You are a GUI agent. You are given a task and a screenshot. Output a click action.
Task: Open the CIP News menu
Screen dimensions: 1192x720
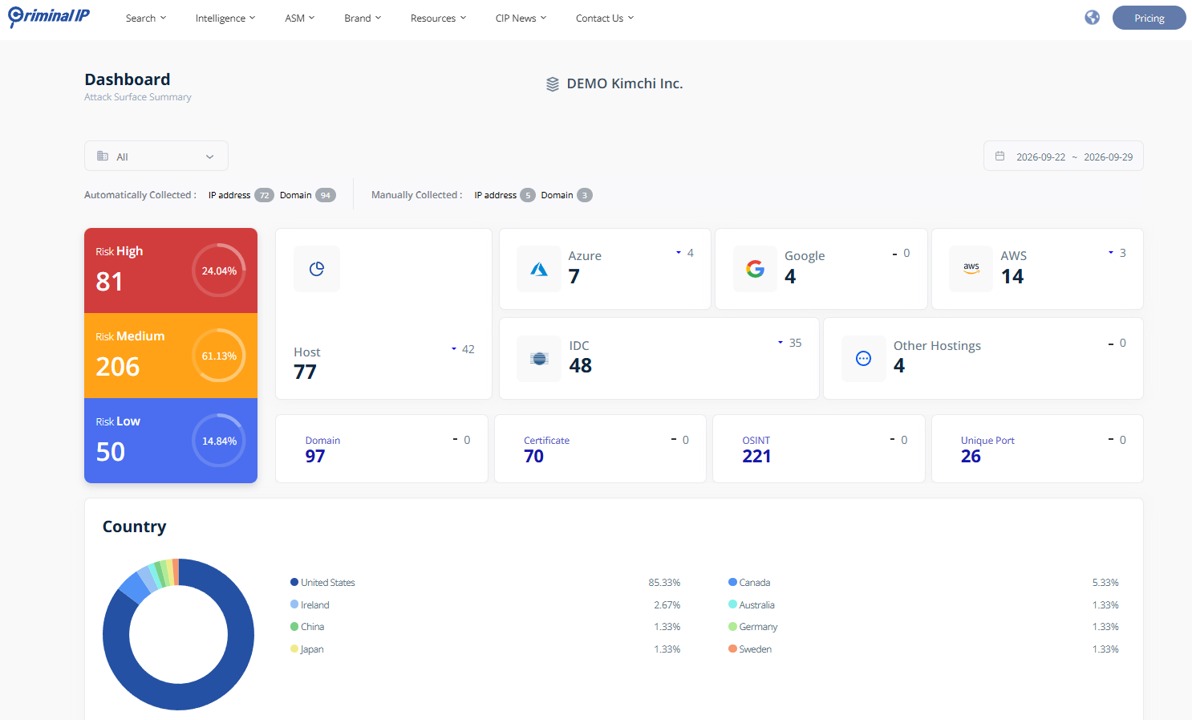521,17
